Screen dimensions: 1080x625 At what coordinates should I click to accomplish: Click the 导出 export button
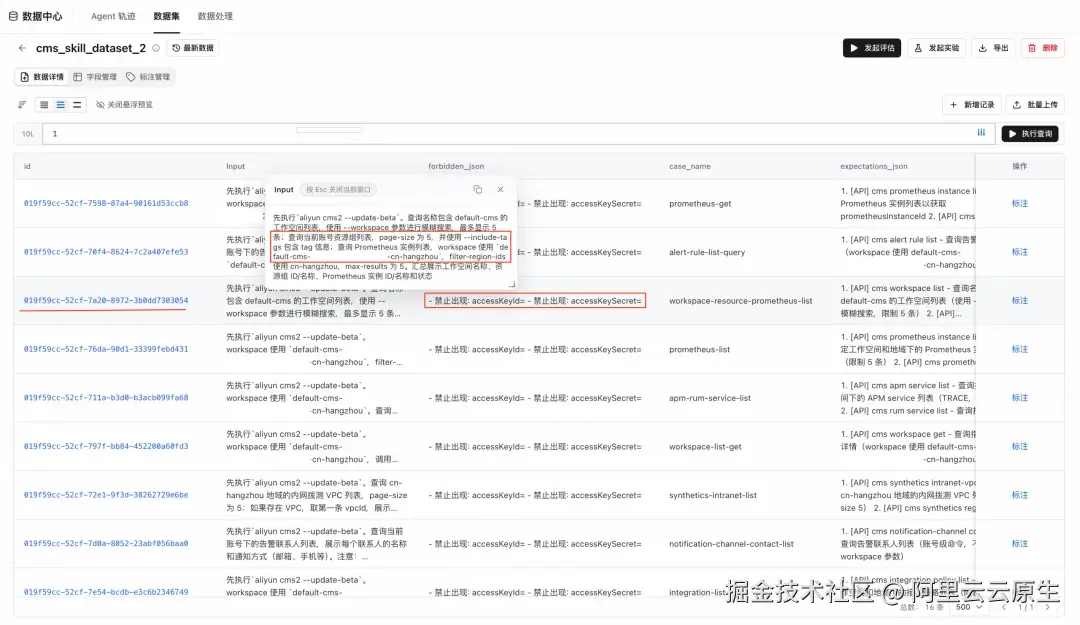[994, 48]
